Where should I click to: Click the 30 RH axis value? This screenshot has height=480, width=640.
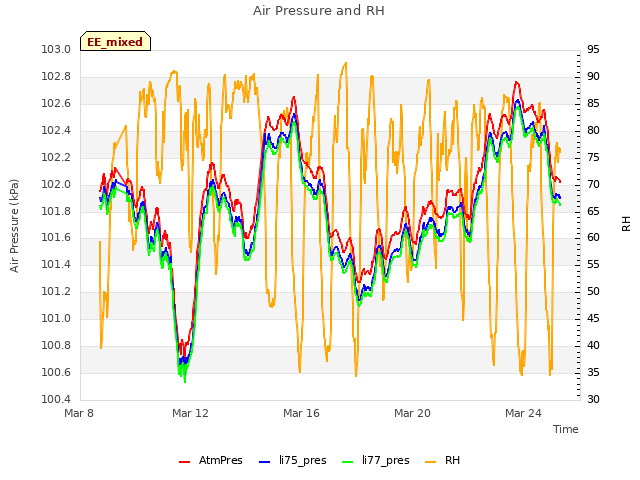593,399
